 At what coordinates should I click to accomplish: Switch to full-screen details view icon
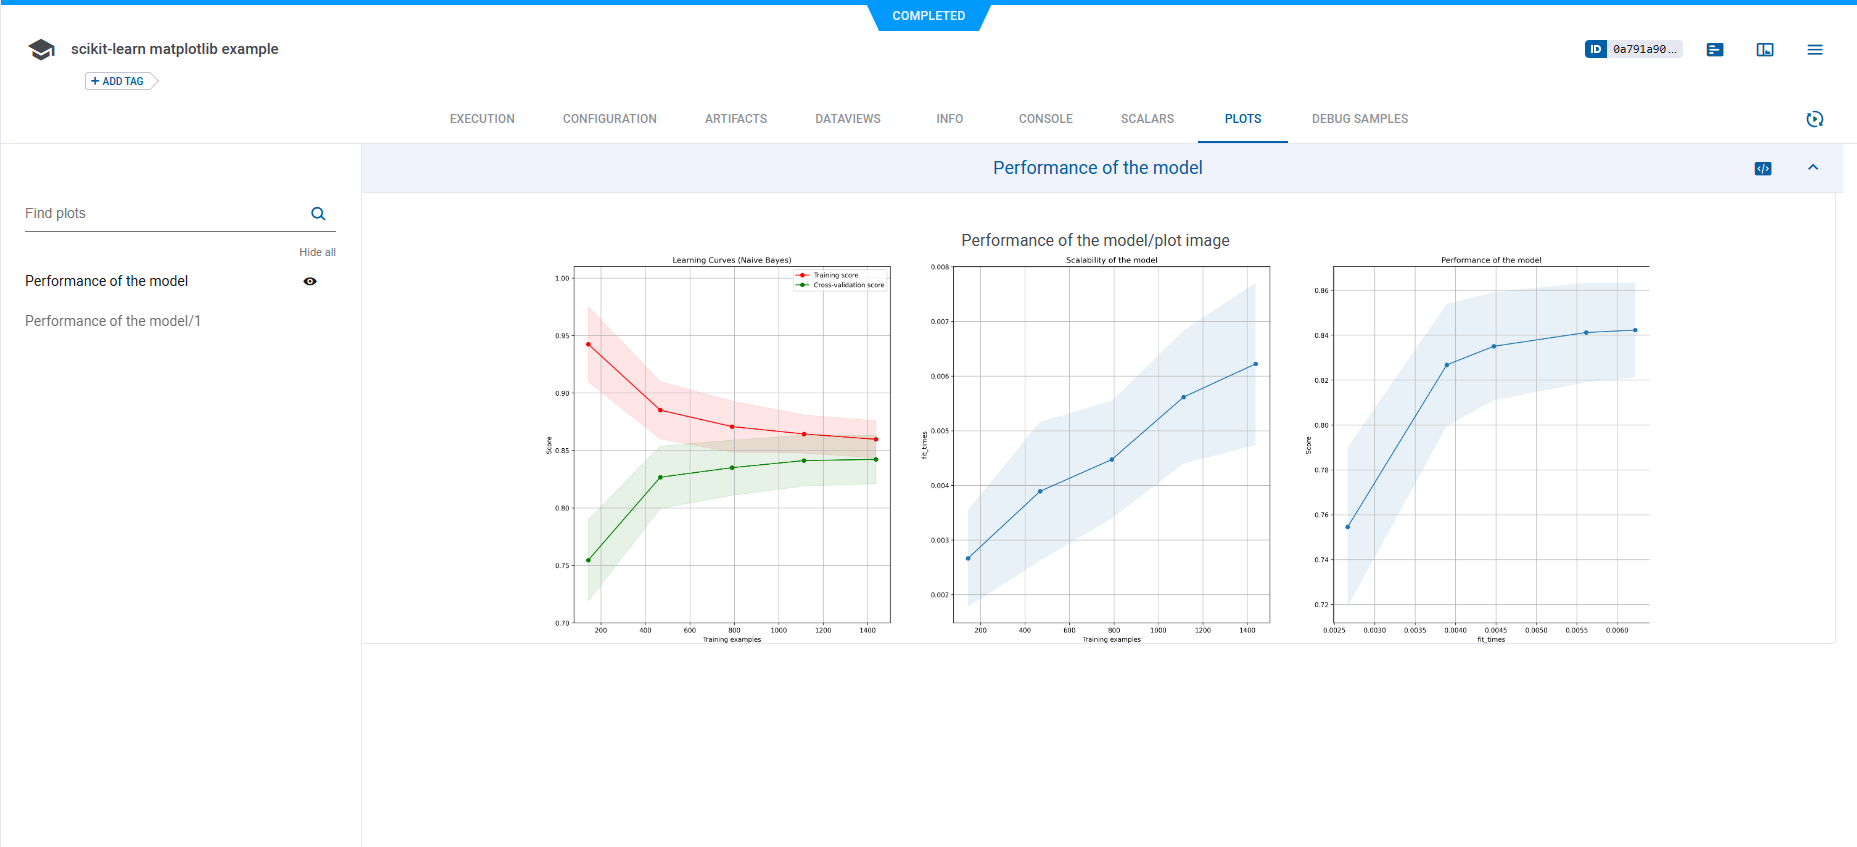(1764, 49)
